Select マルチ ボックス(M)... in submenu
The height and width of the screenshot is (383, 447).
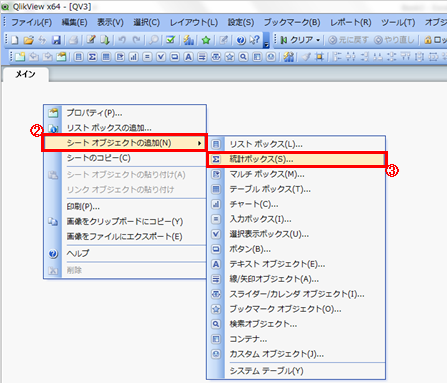(x=297, y=174)
